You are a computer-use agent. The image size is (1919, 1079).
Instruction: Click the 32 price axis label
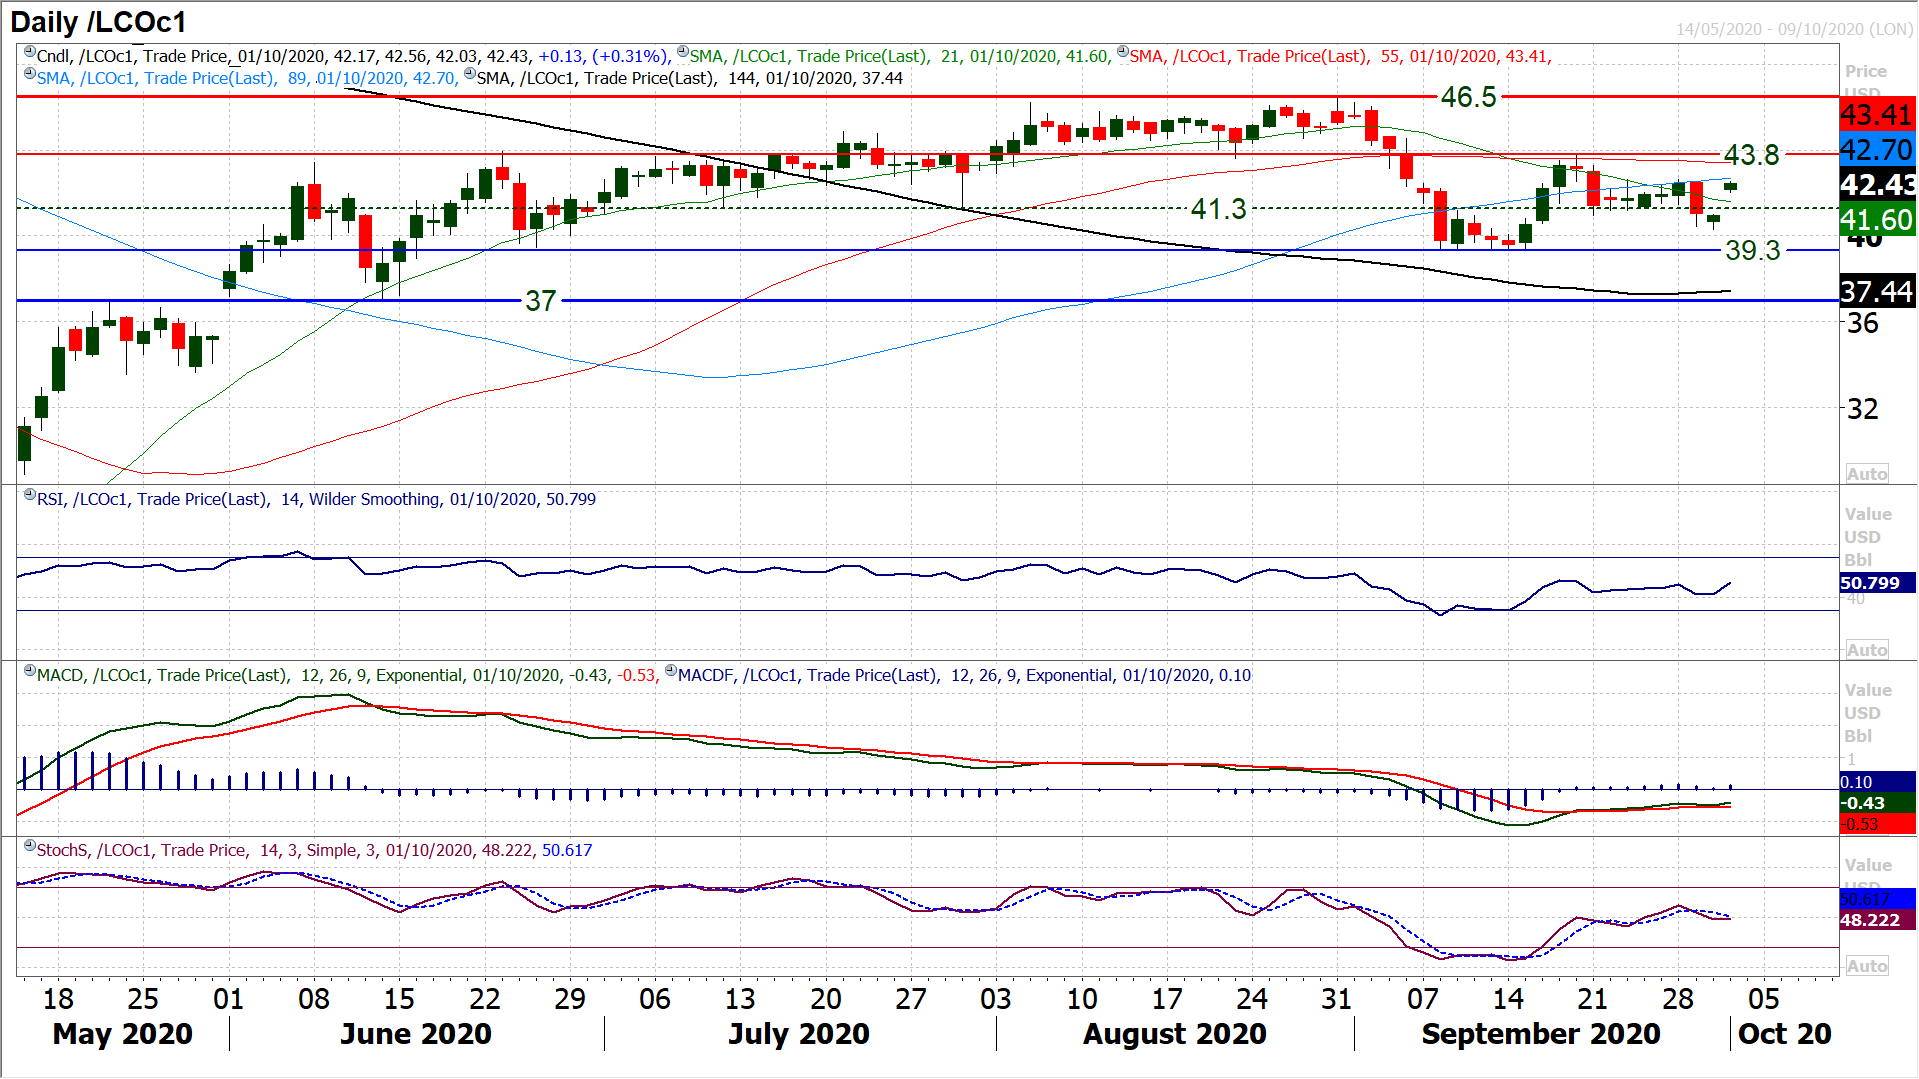click(x=1862, y=408)
